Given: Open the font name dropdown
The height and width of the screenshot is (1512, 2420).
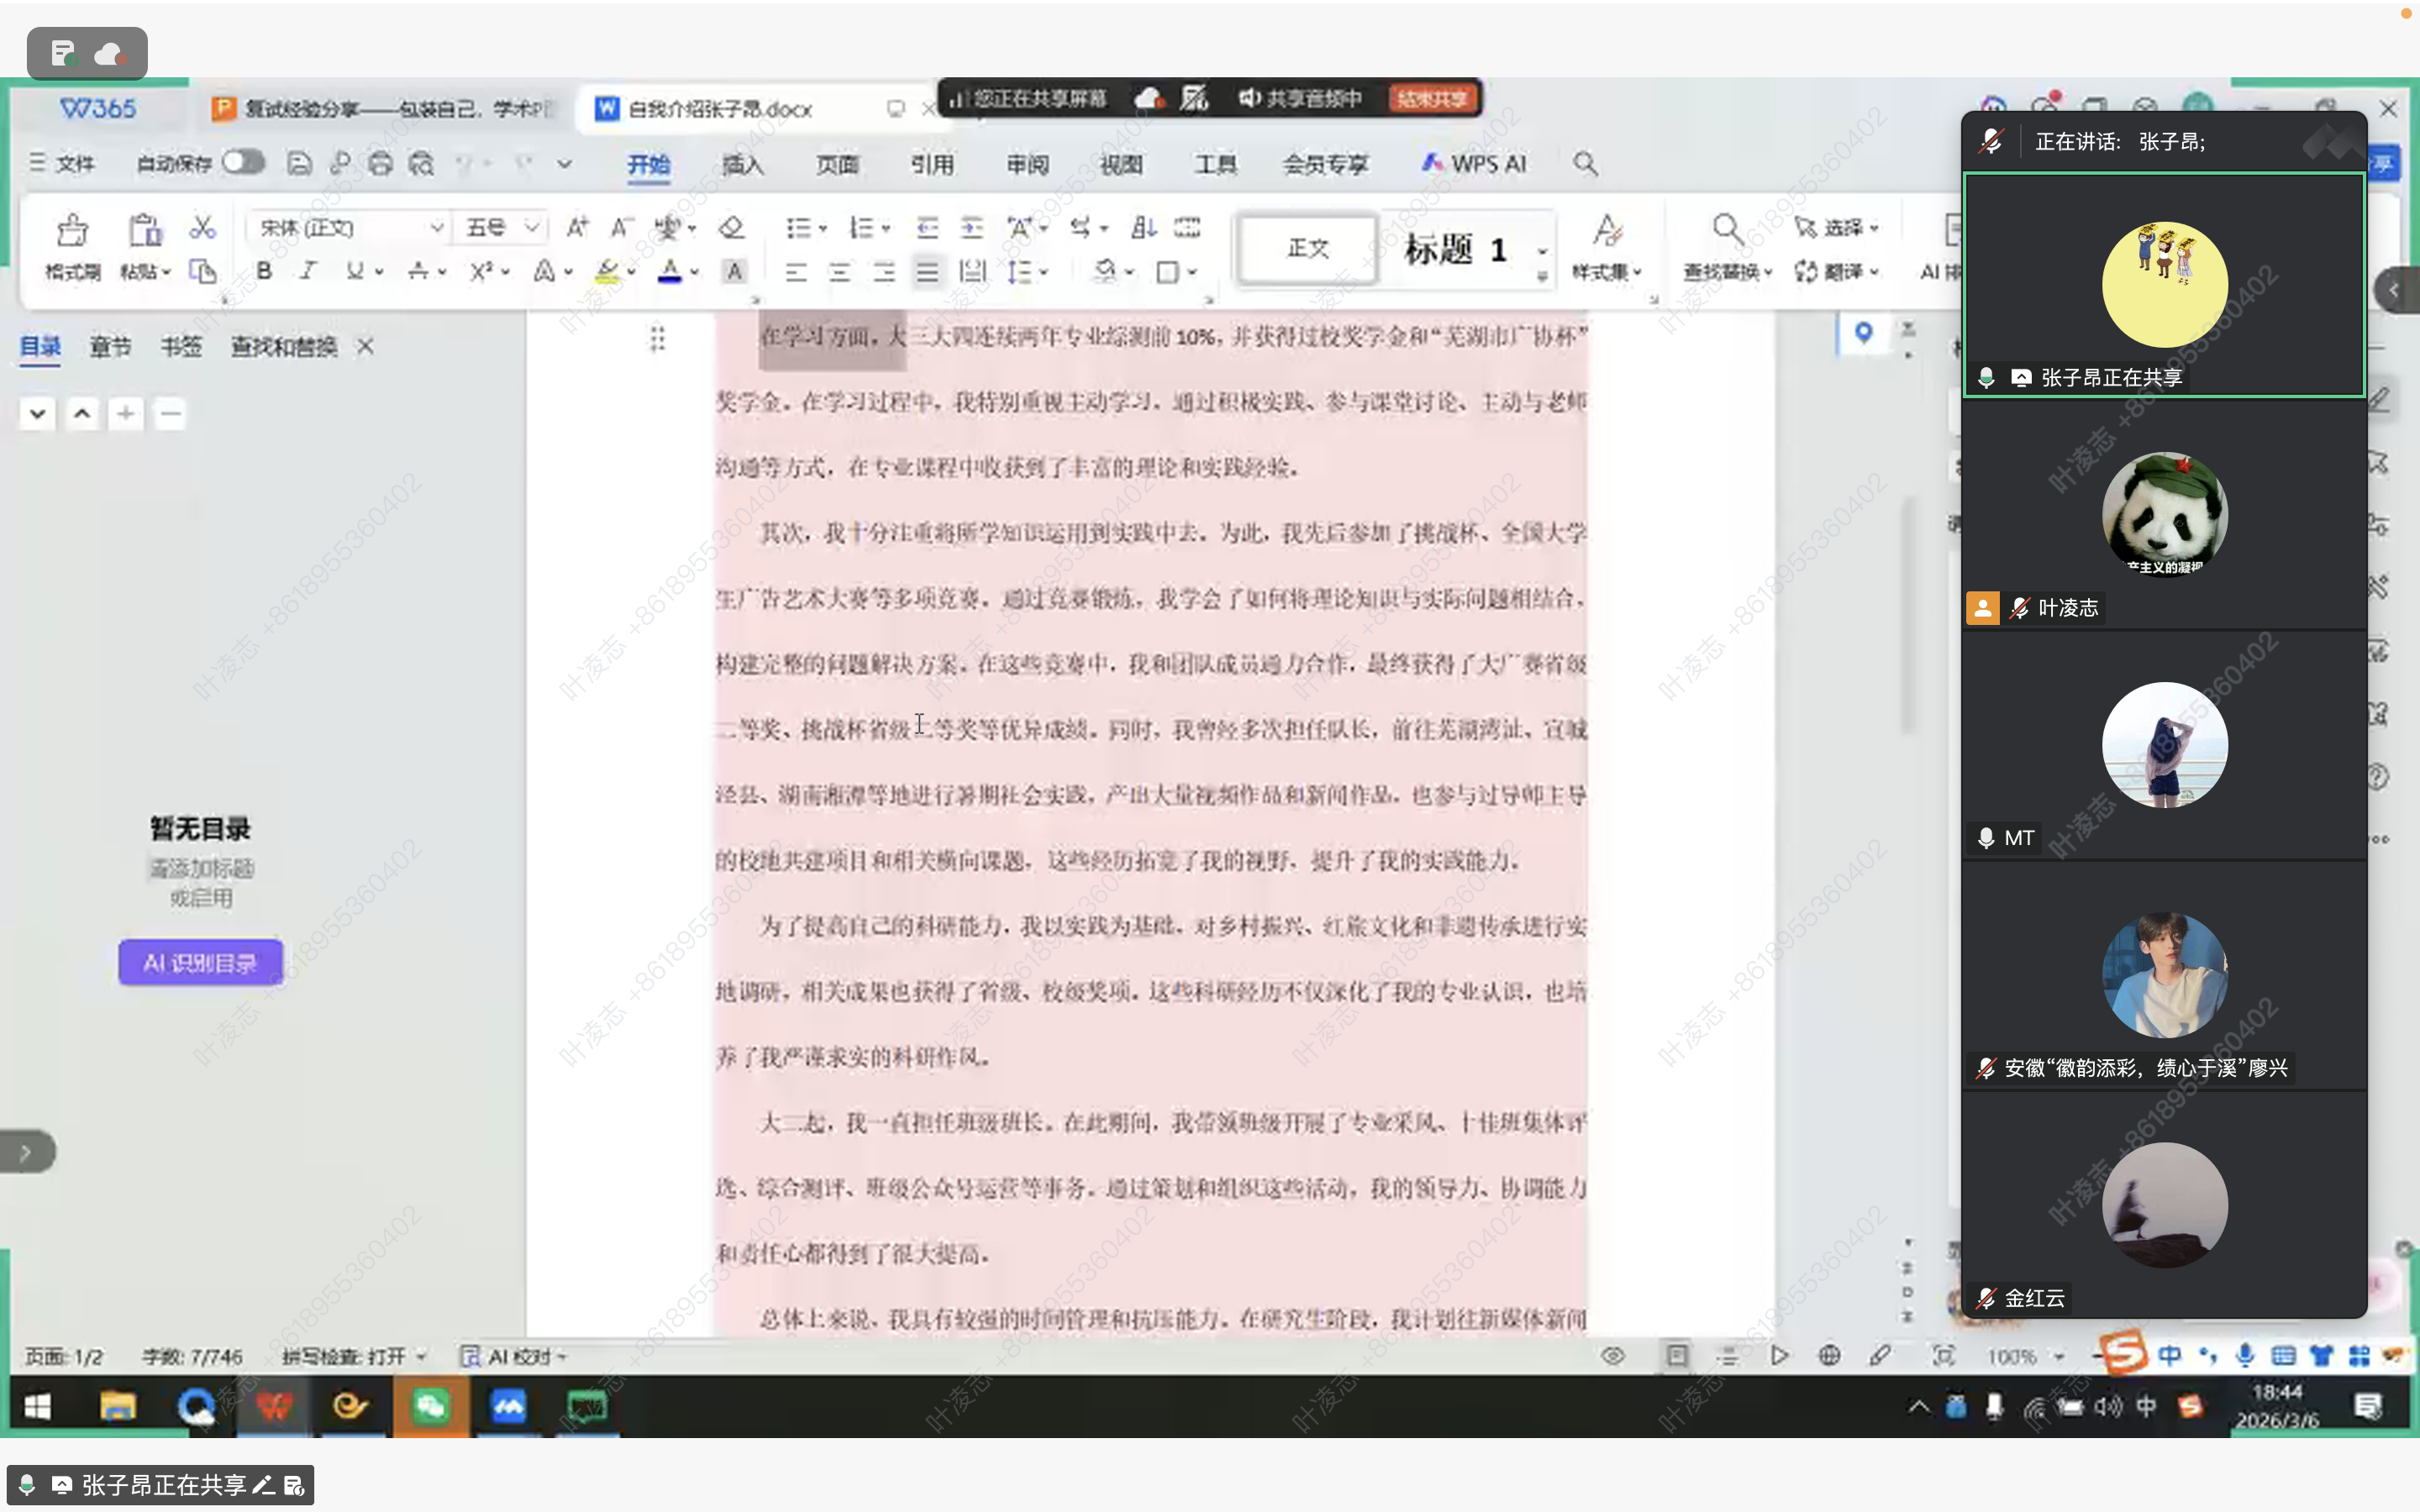Looking at the screenshot, I should 437,228.
